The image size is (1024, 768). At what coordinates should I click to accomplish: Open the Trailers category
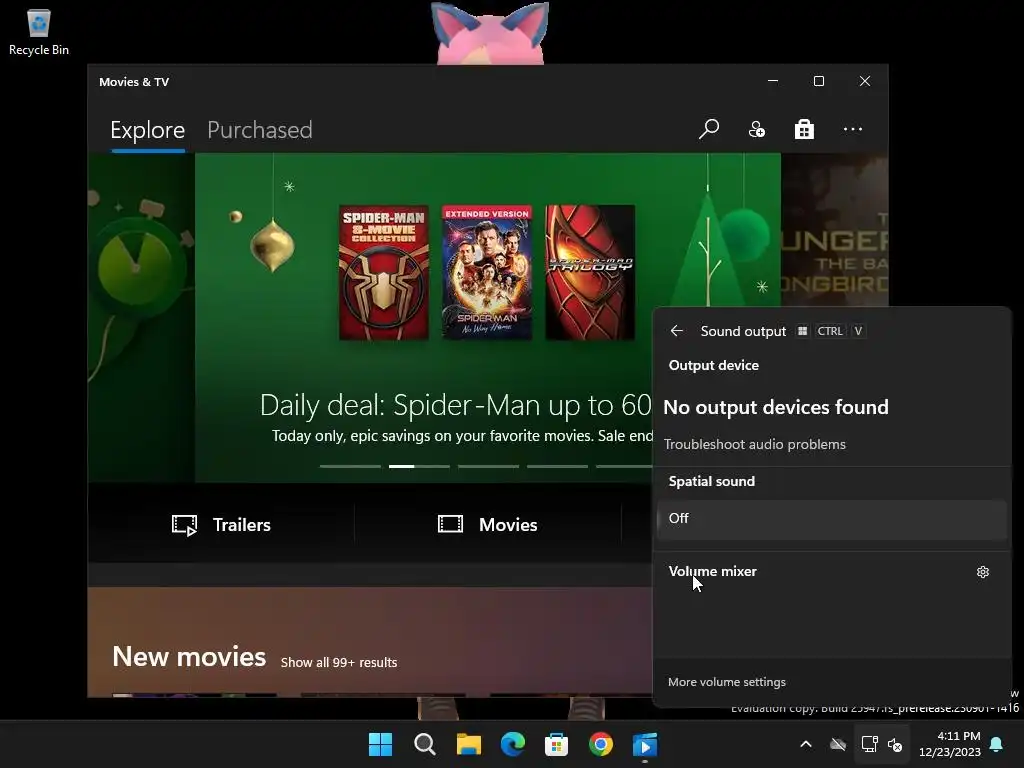pos(221,524)
